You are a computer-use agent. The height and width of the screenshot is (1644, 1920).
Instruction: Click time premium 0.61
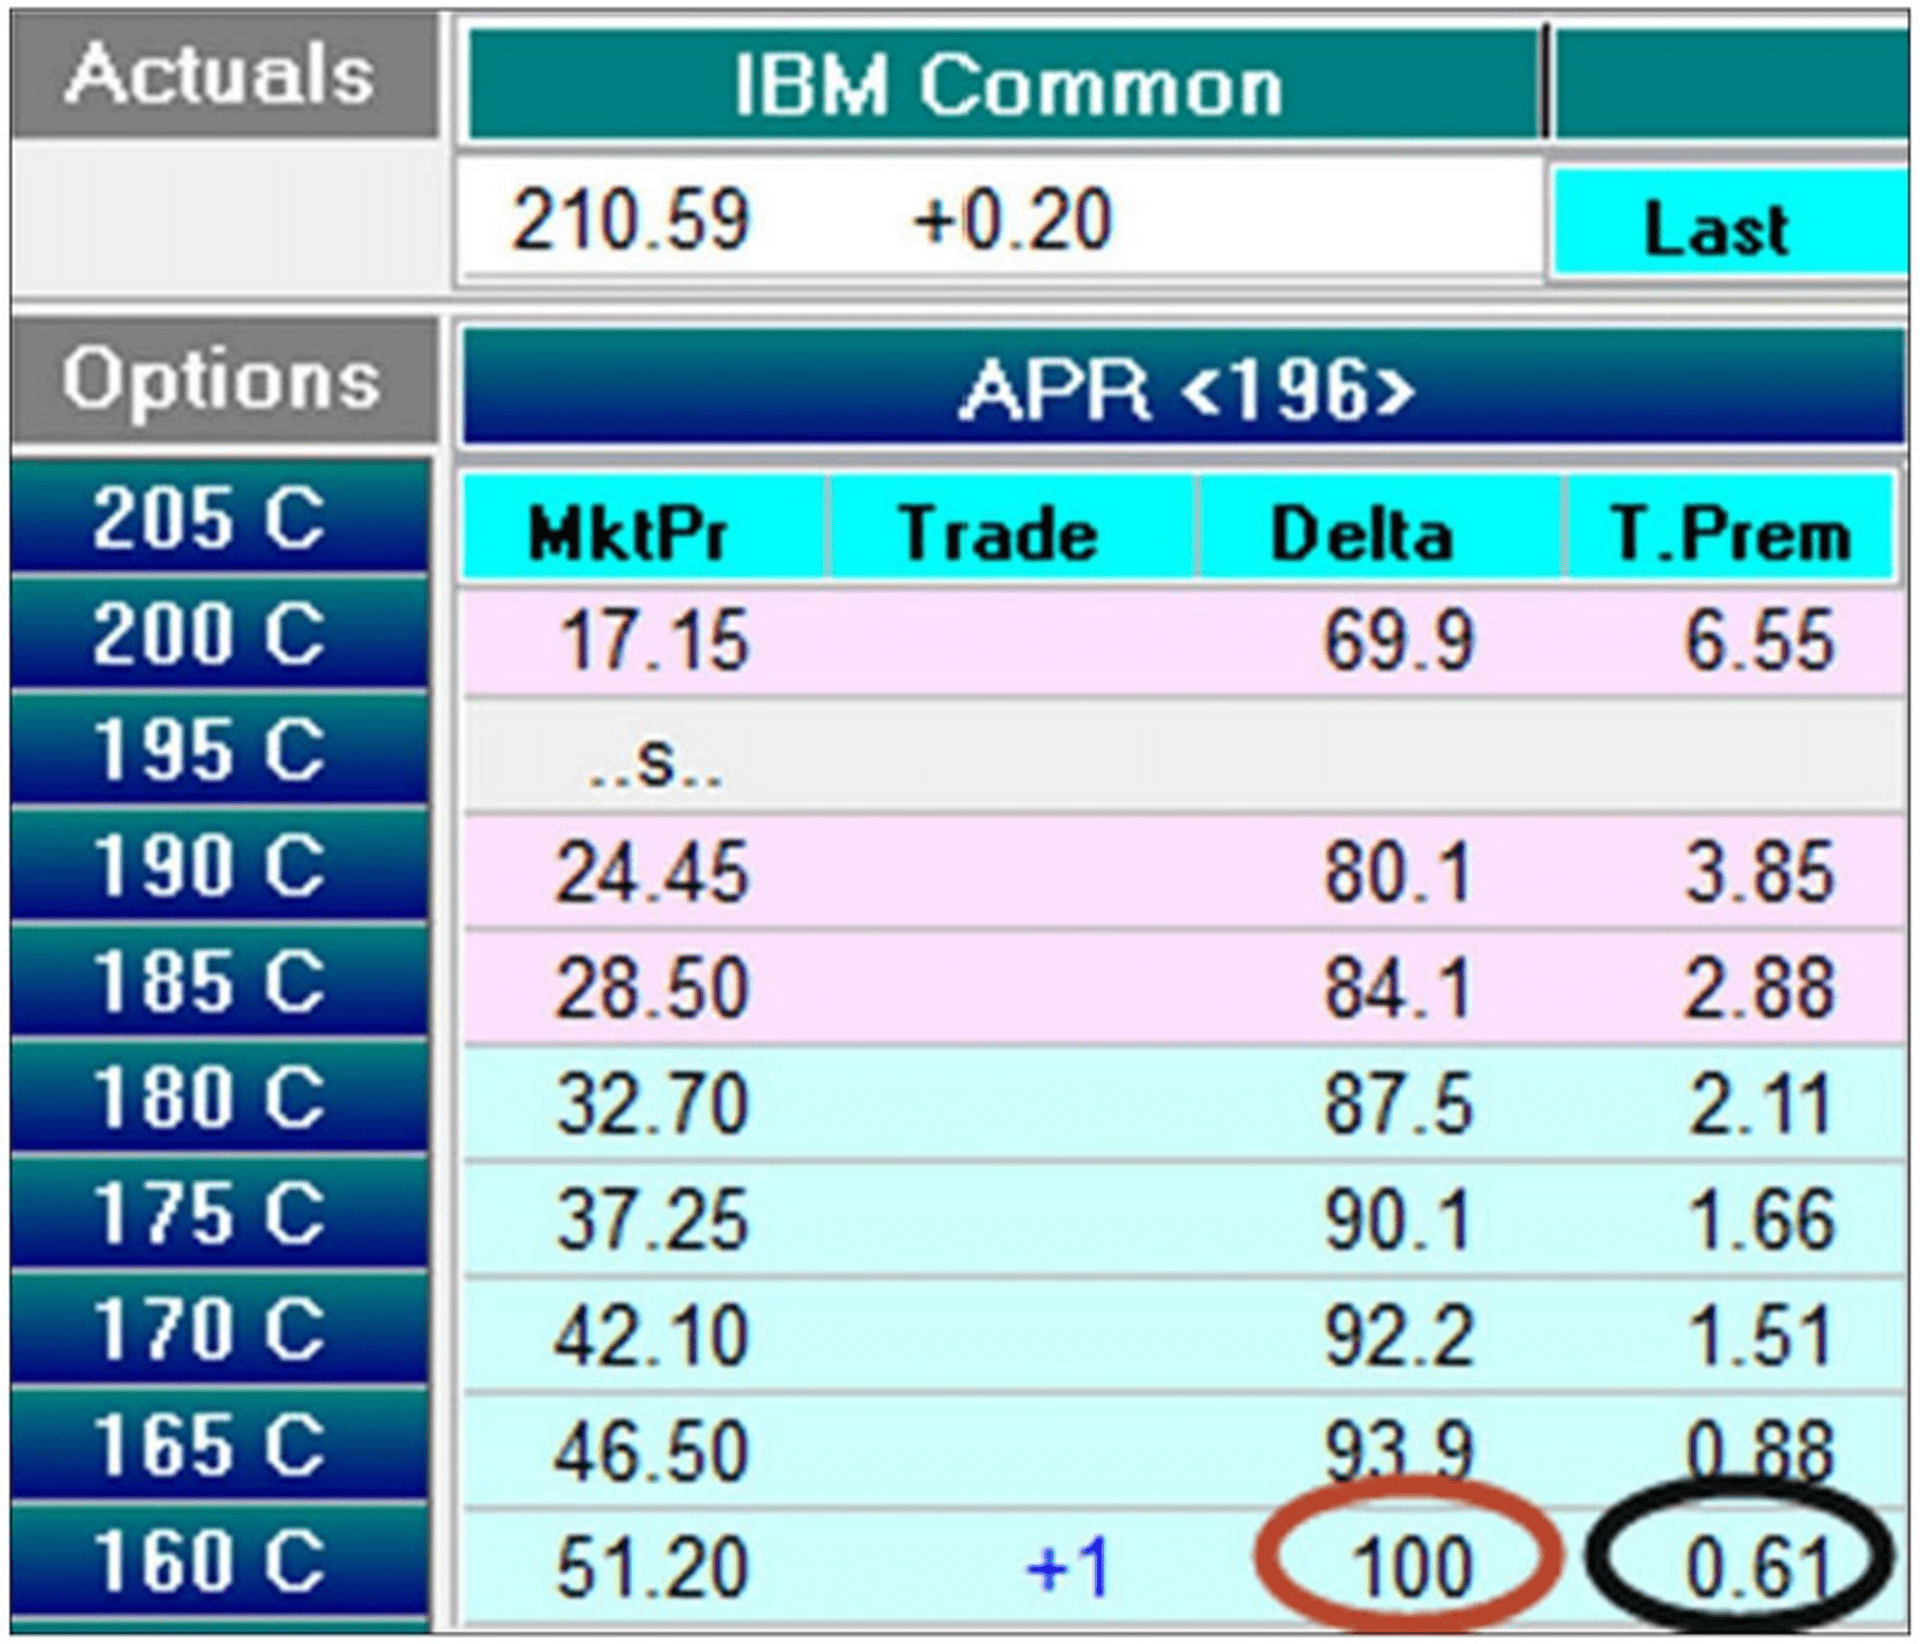(x=1760, y=1568)
